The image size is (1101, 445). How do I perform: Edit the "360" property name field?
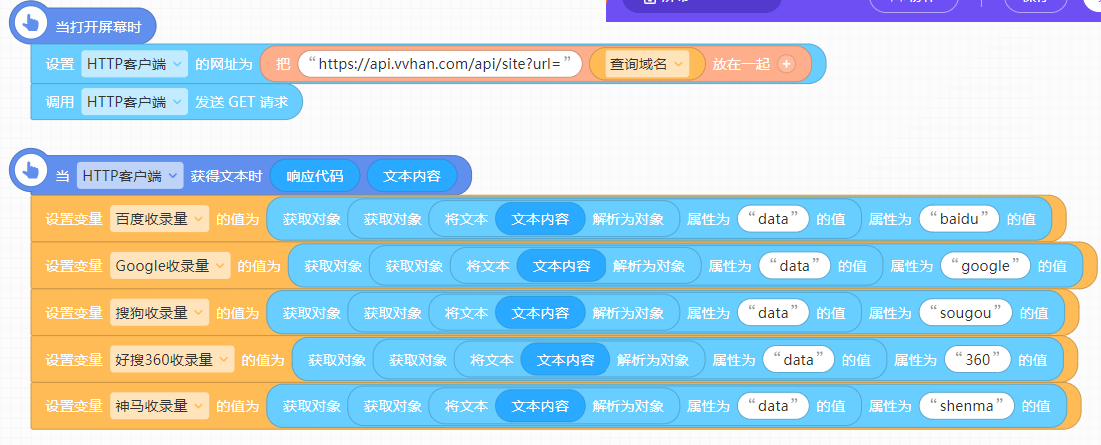point(978,359)
